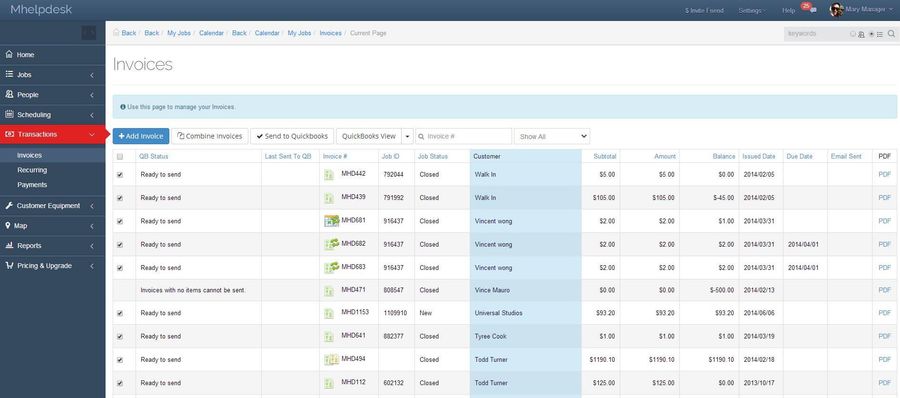Click the invoice icon for MHD681
900x398 pixels.
tap(331, 221)
